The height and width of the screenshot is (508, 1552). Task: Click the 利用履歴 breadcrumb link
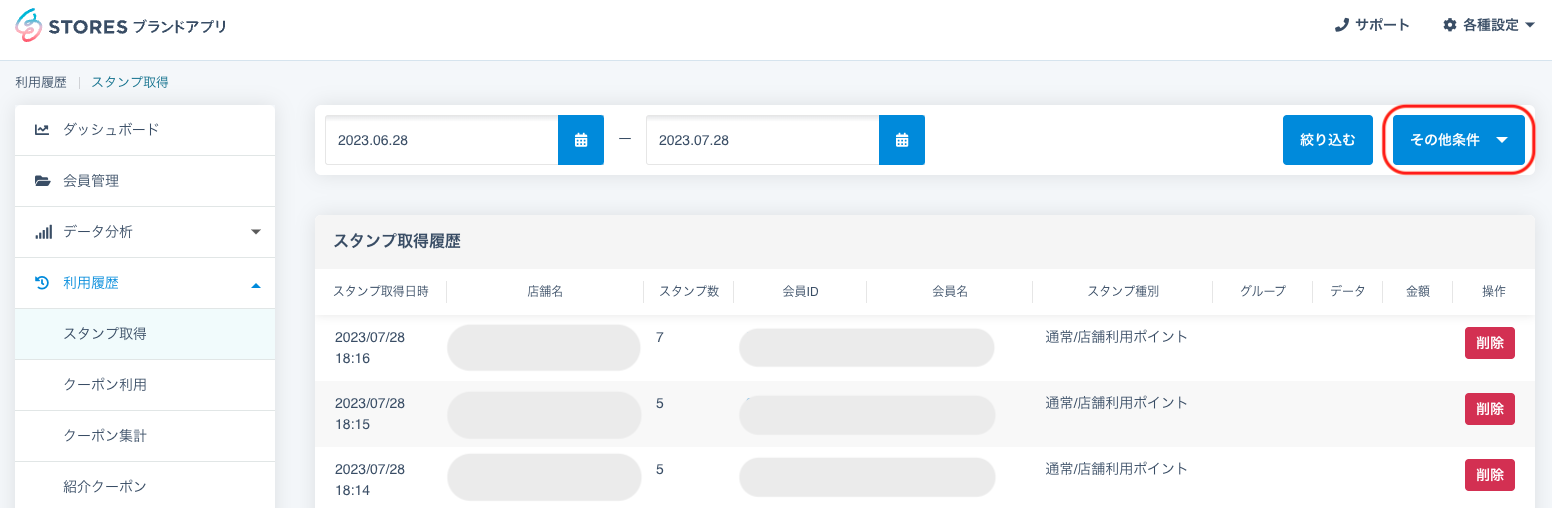point(41,82)
